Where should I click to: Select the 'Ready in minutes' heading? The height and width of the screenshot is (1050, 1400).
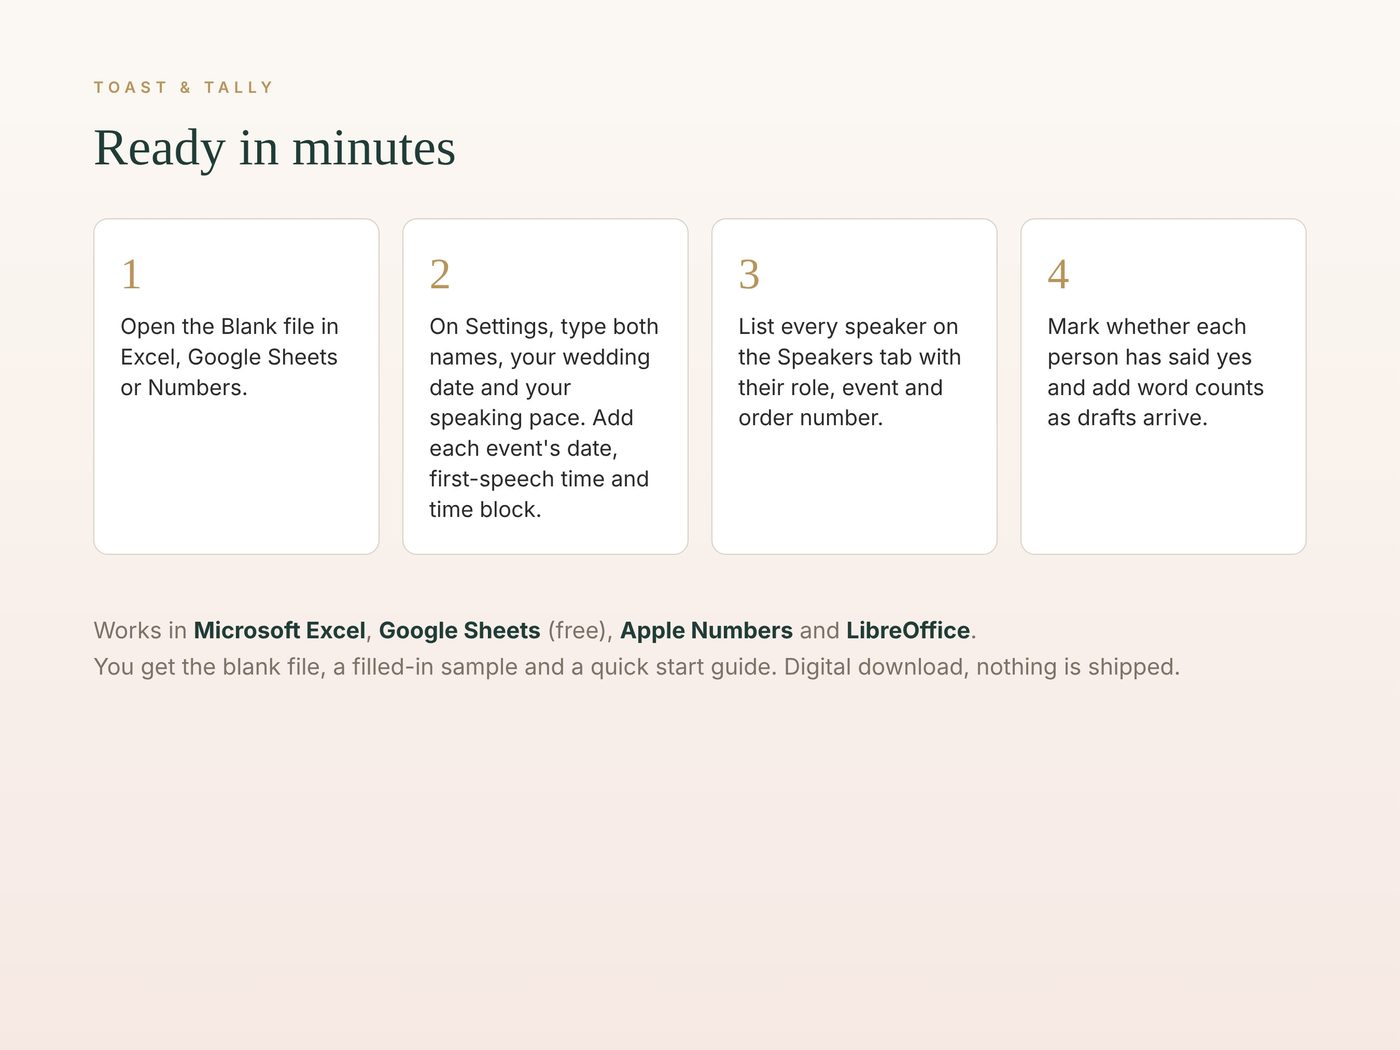click(275, 148)
